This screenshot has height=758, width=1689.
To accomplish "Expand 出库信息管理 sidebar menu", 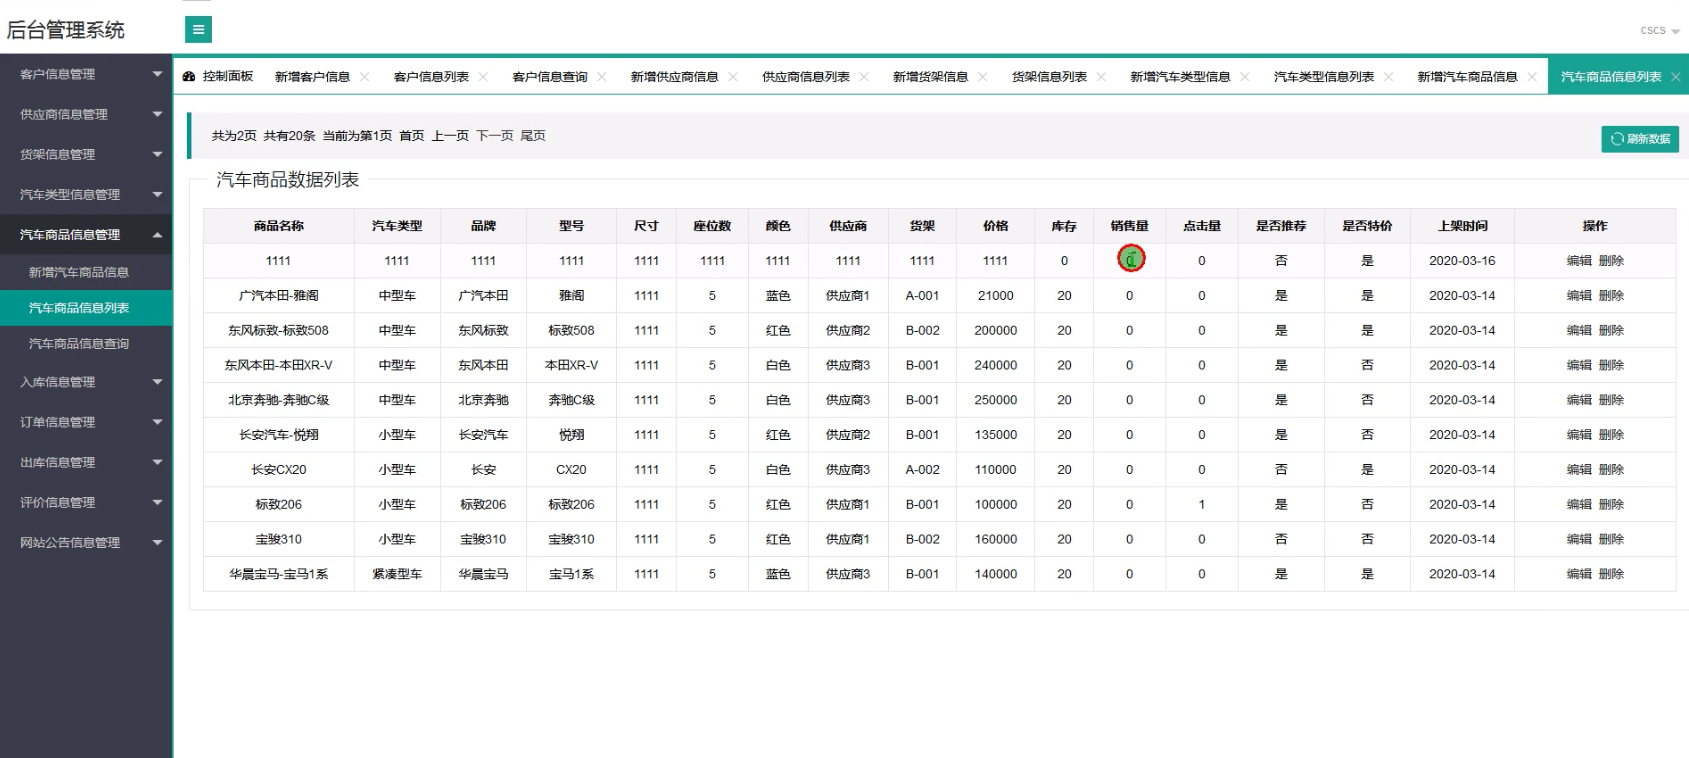I will pos(86,462).
